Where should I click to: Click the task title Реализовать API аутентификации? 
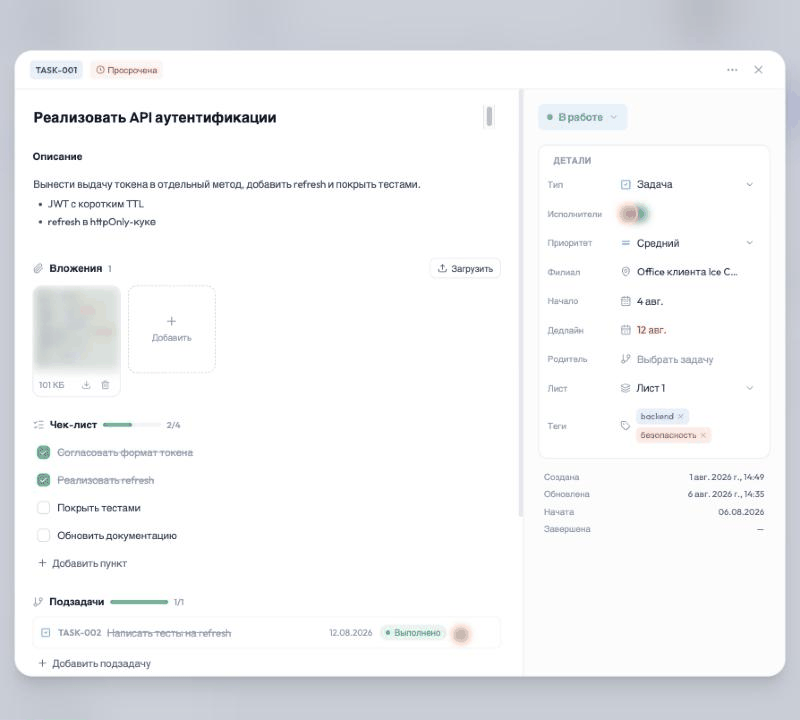(x=155, y=118)
